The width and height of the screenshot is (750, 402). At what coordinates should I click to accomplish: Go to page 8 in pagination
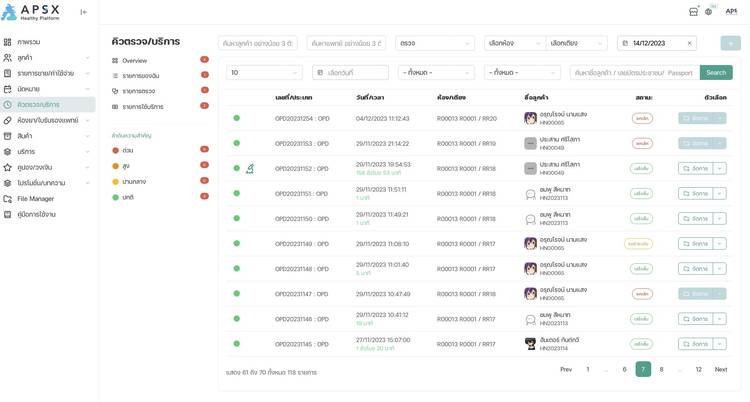(x=661, y=369)
